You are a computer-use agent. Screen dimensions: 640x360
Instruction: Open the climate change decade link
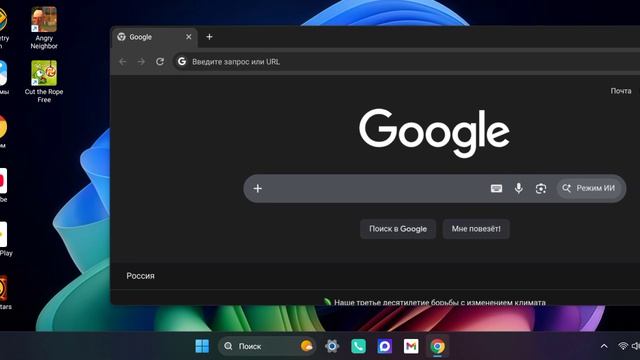tap(439, 302)
